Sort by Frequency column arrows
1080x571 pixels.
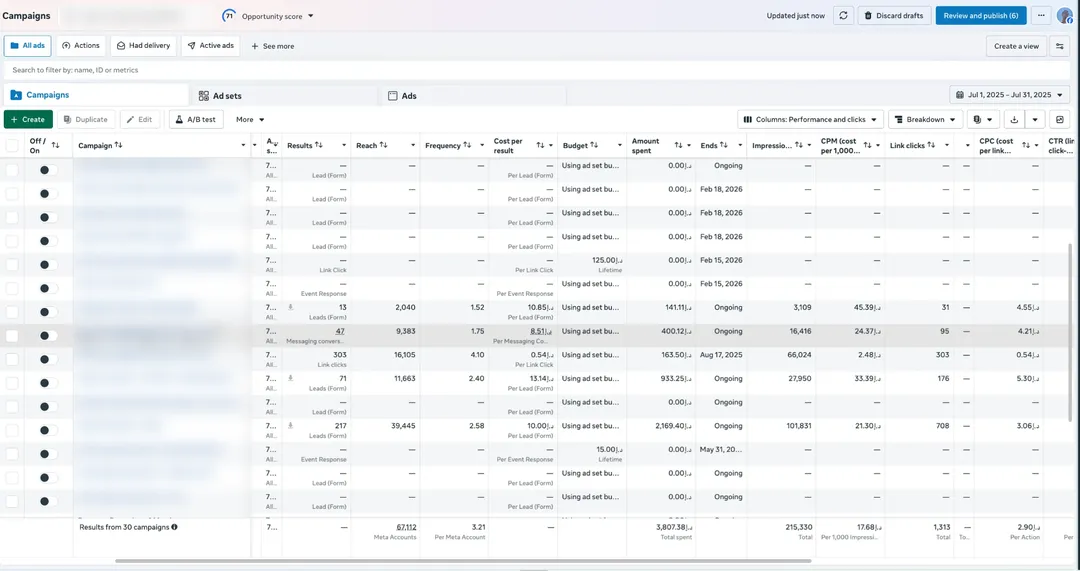(x=468, y=145)
